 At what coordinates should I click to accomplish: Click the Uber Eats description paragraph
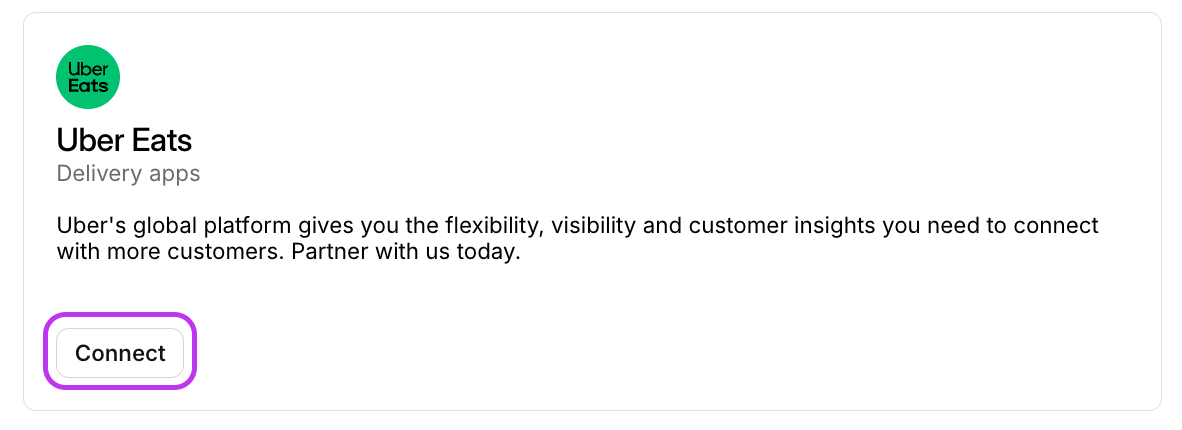[577, 238]
